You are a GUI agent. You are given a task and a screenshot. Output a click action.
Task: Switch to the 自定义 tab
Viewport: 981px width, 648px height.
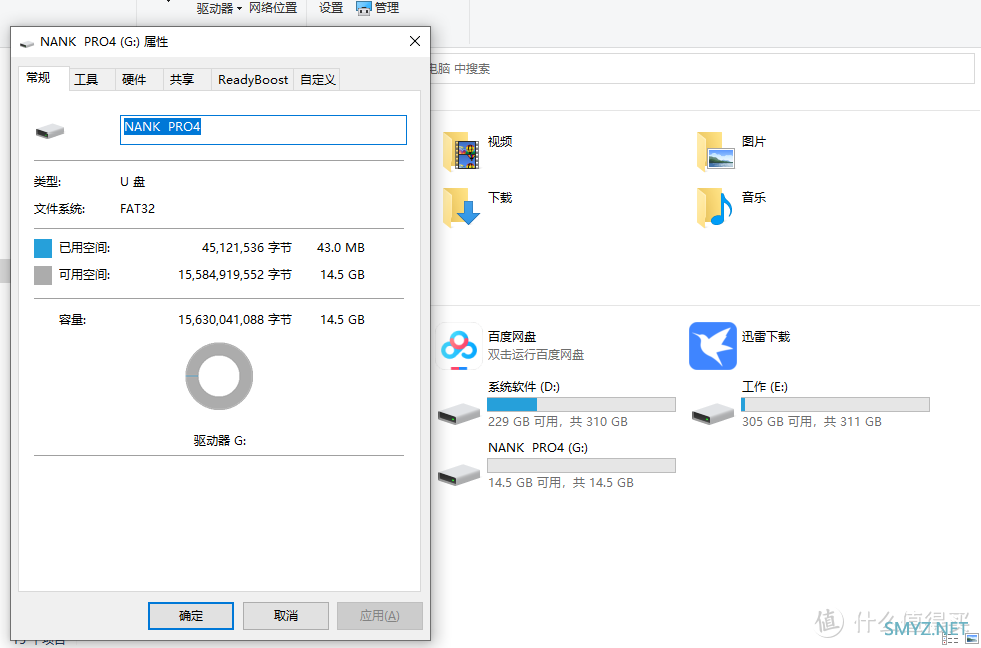click(x=318, y=79)
